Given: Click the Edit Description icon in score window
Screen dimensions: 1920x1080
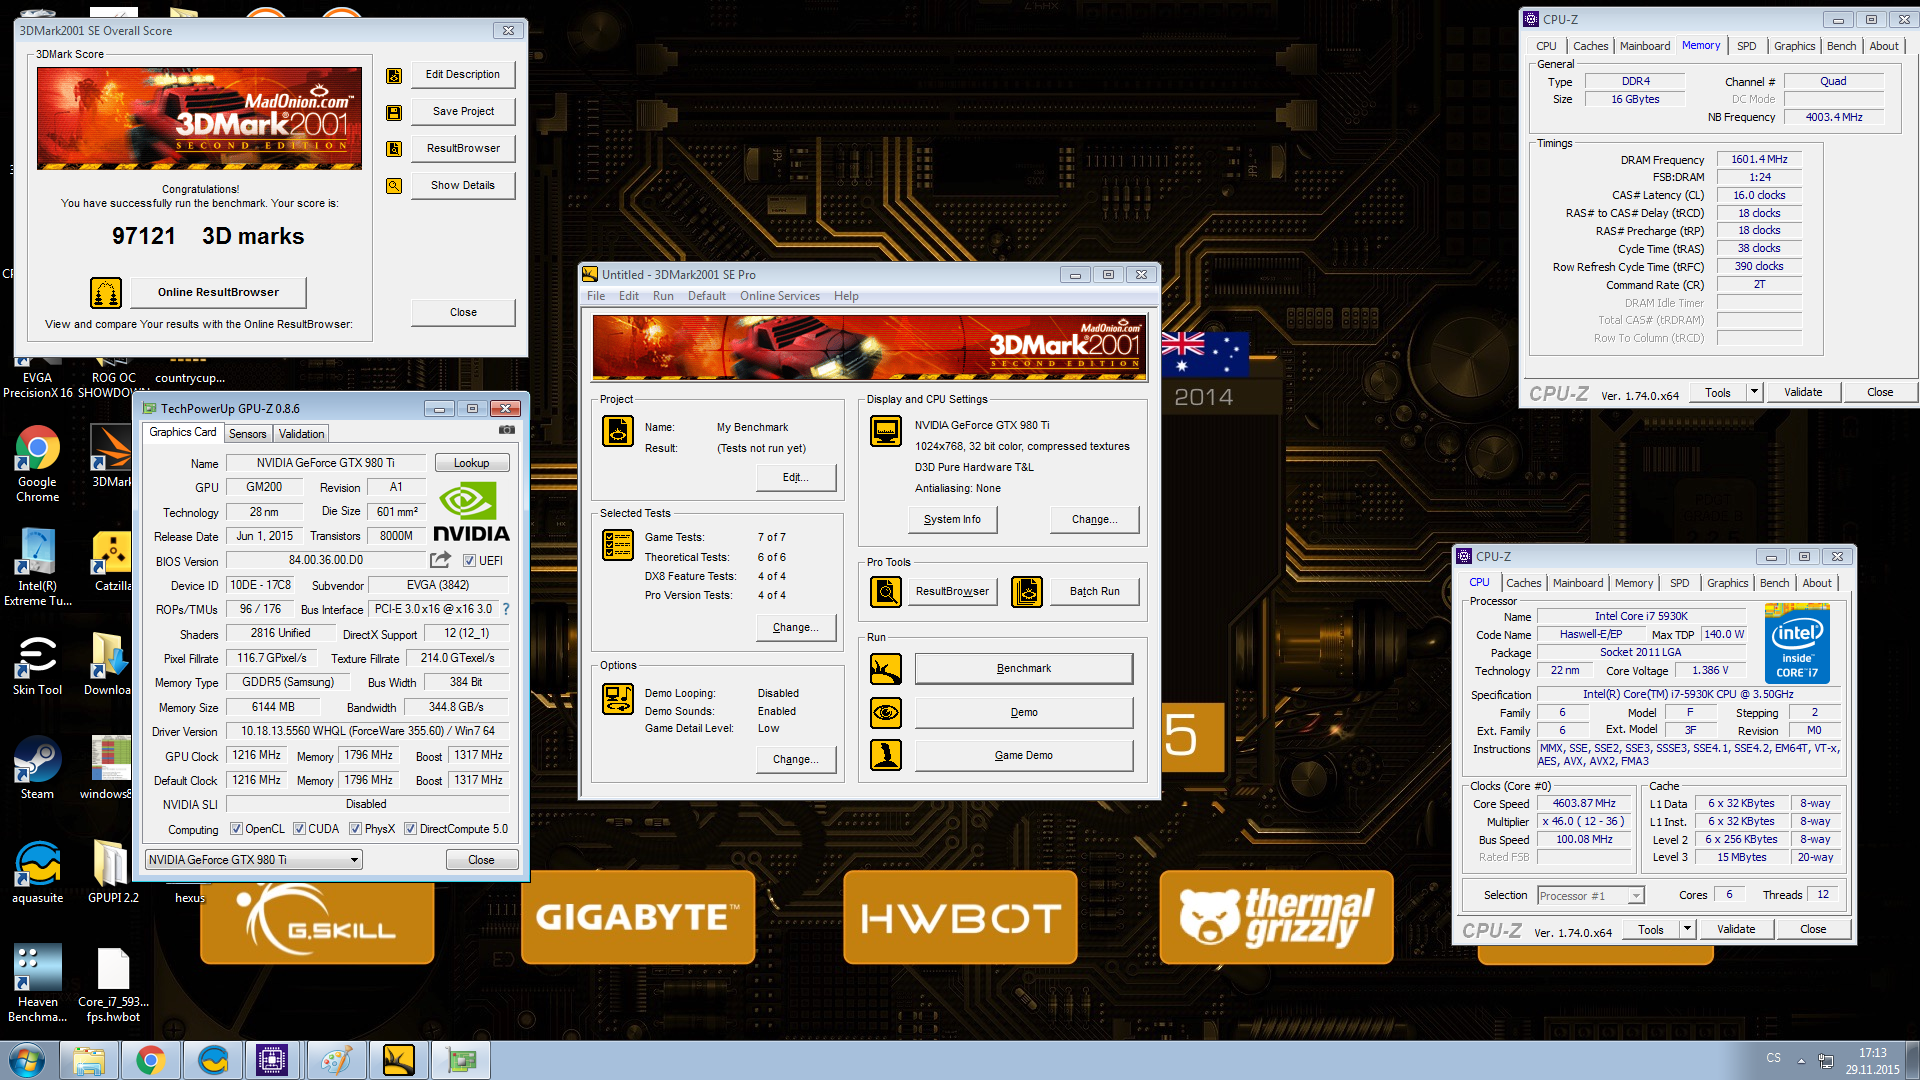Looking at the screenshot, I should click(x=394, y=75).
